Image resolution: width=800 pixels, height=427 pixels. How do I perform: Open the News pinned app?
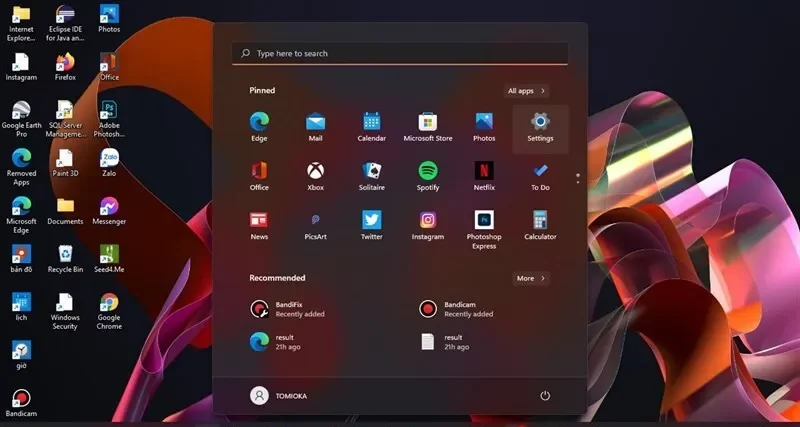tap(259, 225)
